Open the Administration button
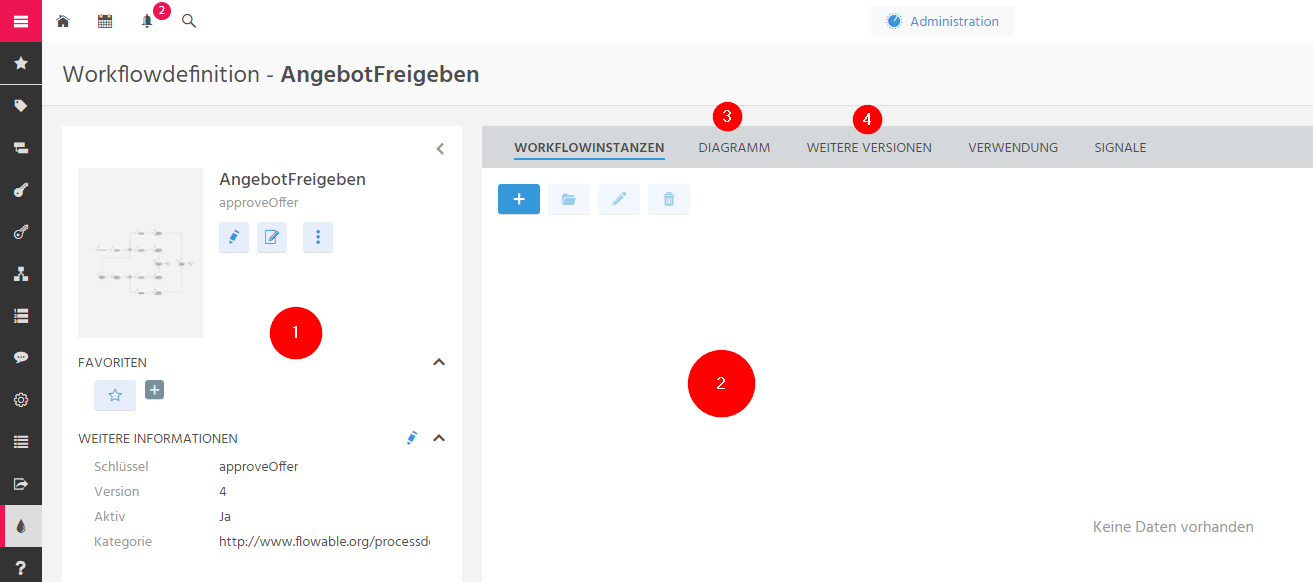The height and width of the screenshot is (582, 1313). click(942, 21)
